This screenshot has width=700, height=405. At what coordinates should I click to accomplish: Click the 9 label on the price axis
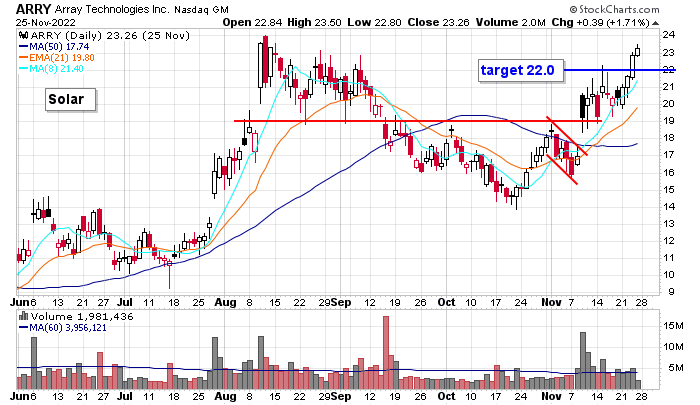click(671, 292)
